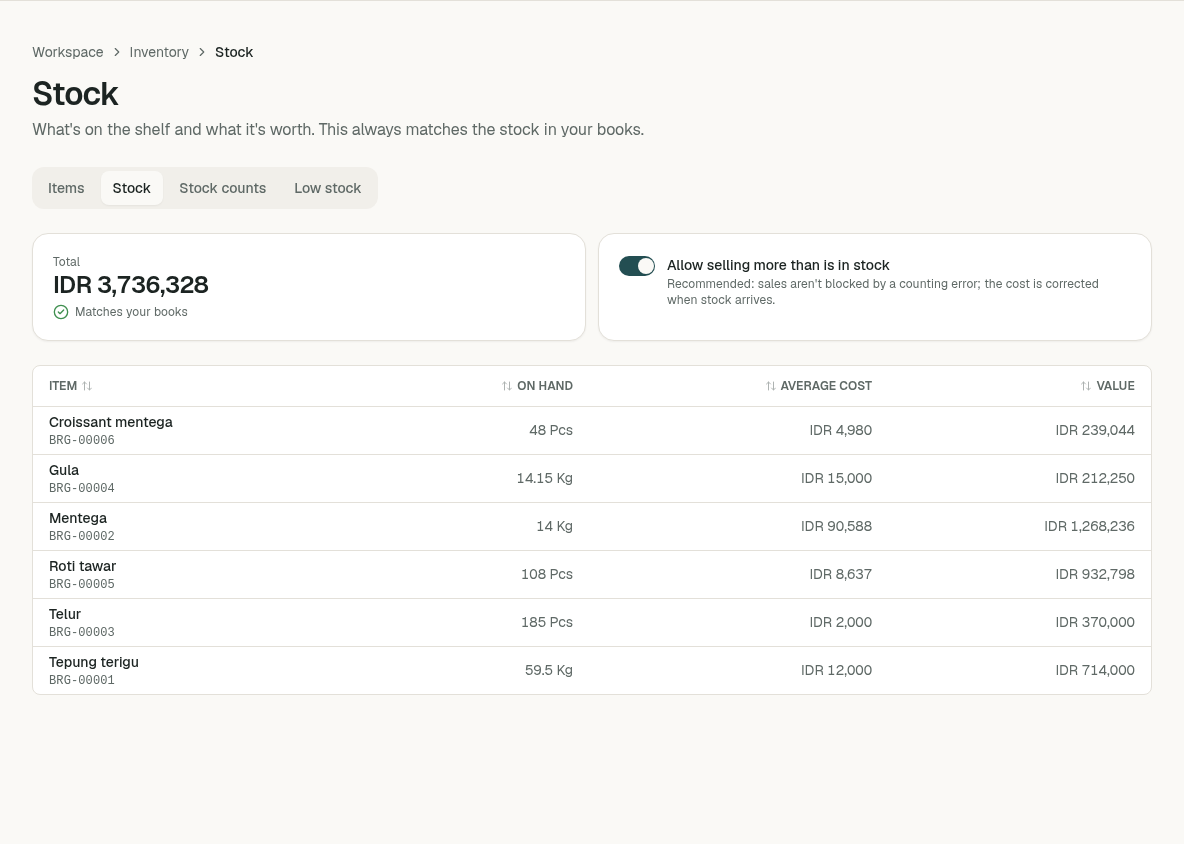
Task: Navigate to Inventory breadcrumb link
Action: coord(159,52)
